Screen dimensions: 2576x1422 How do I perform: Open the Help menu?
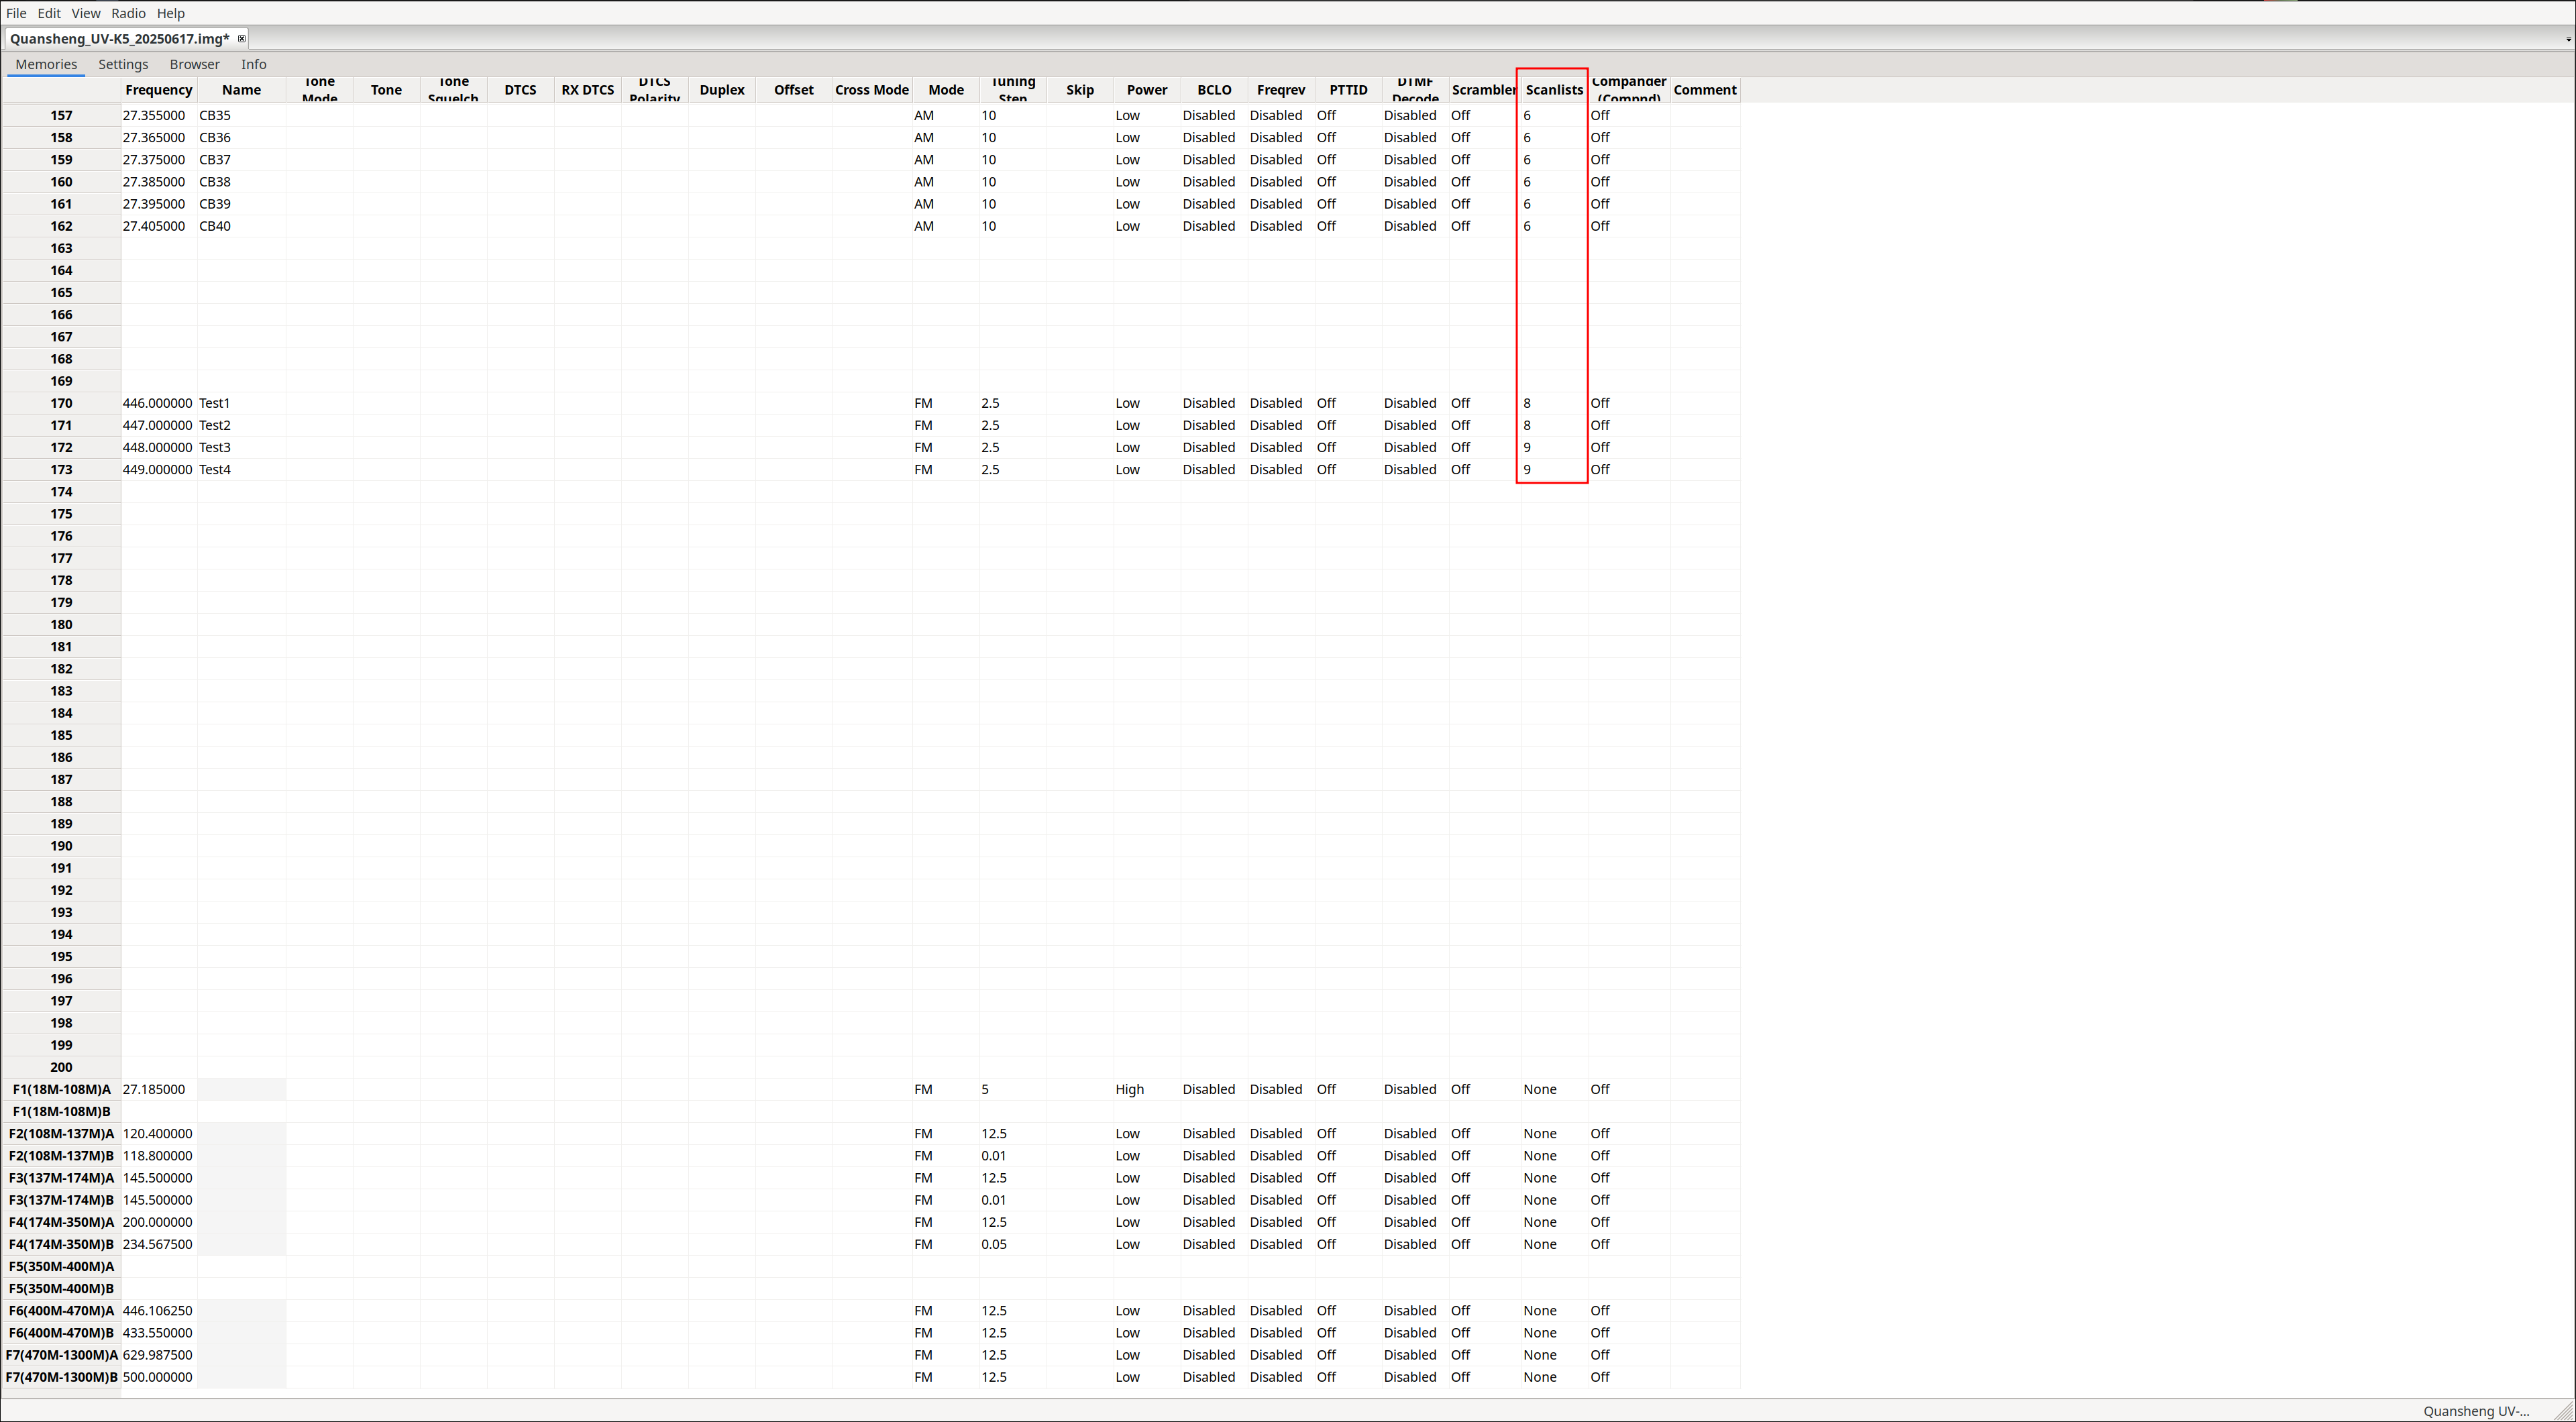click(x=171, y=13)
